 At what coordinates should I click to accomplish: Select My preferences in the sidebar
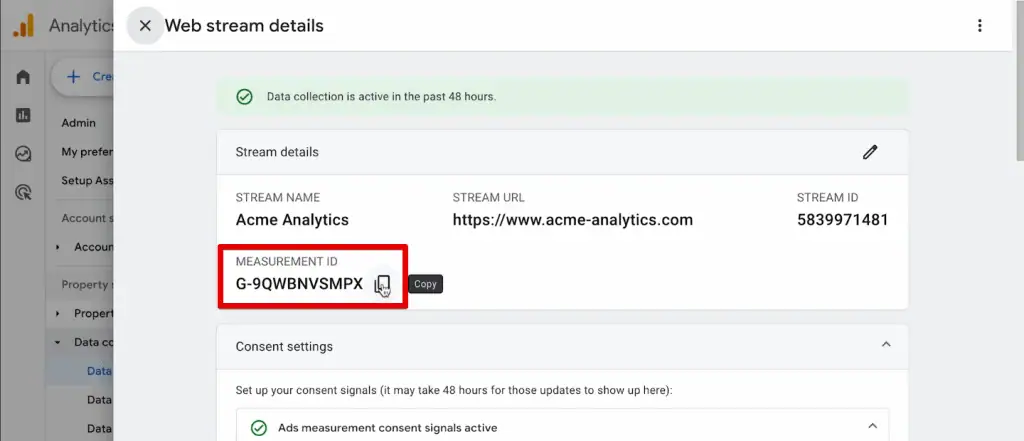[86, 152]
